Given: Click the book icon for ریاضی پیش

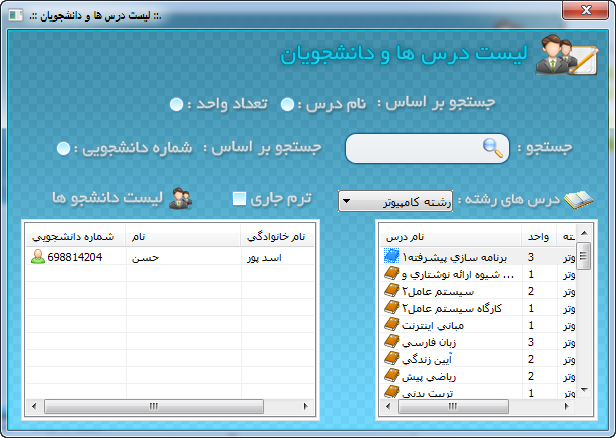Looking at the screenshot, I should pyautogui.click(x=392, y=376).
